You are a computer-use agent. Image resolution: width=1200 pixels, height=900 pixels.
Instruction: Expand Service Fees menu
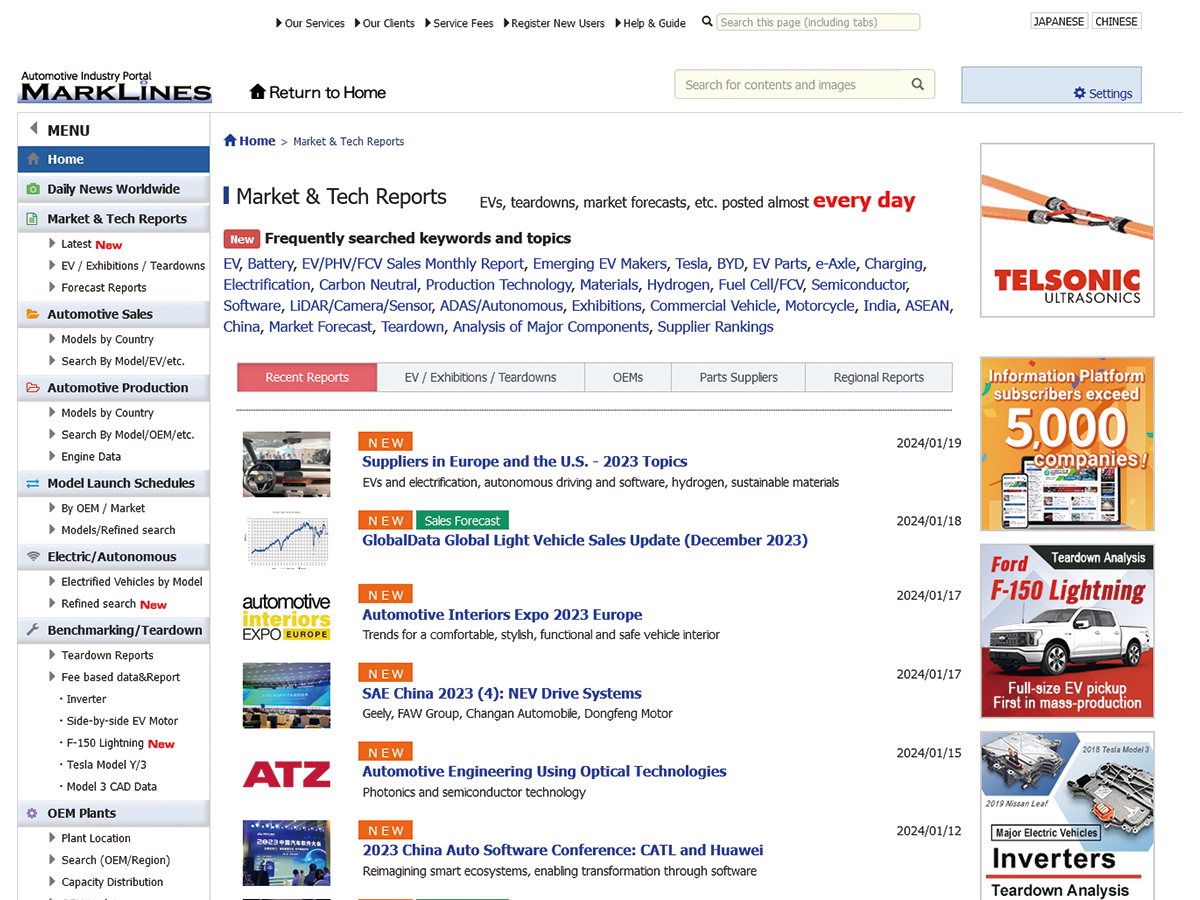(x=459, y=23)
